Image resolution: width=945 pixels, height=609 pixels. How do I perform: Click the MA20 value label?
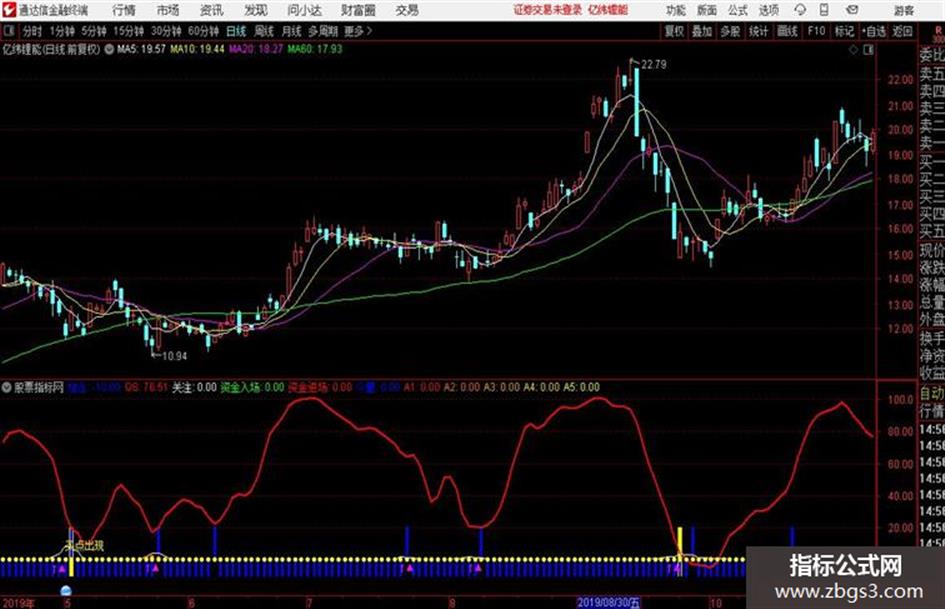coord(256,49)
